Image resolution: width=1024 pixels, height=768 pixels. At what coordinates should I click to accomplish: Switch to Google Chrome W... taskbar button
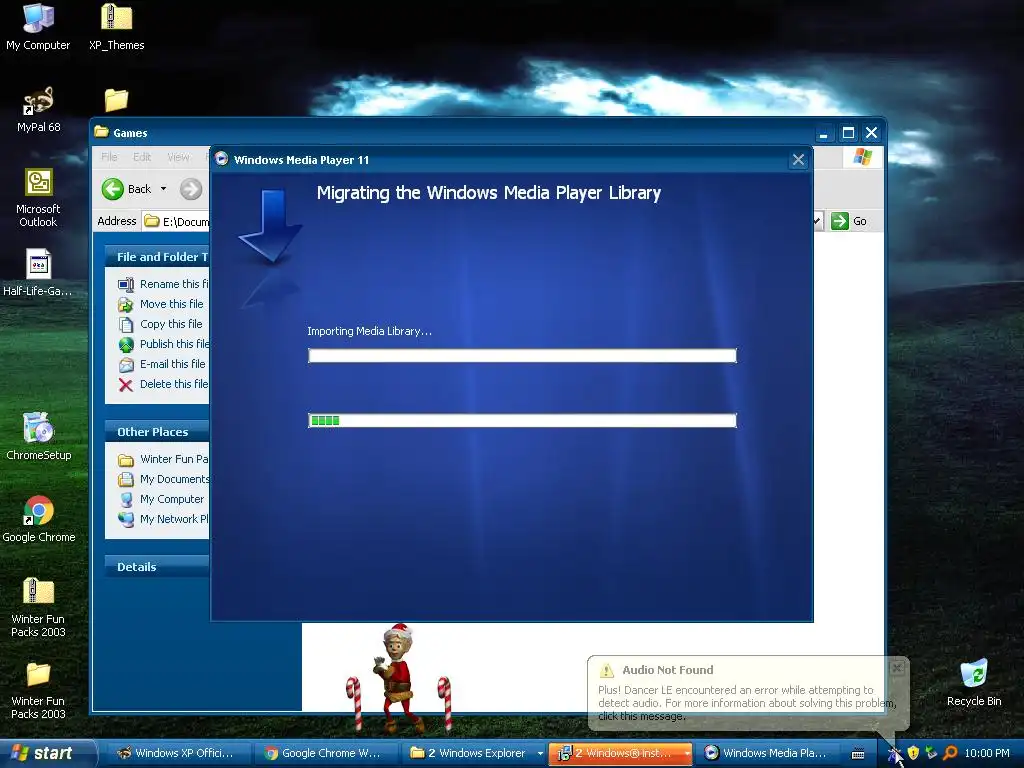click(323, 753)
